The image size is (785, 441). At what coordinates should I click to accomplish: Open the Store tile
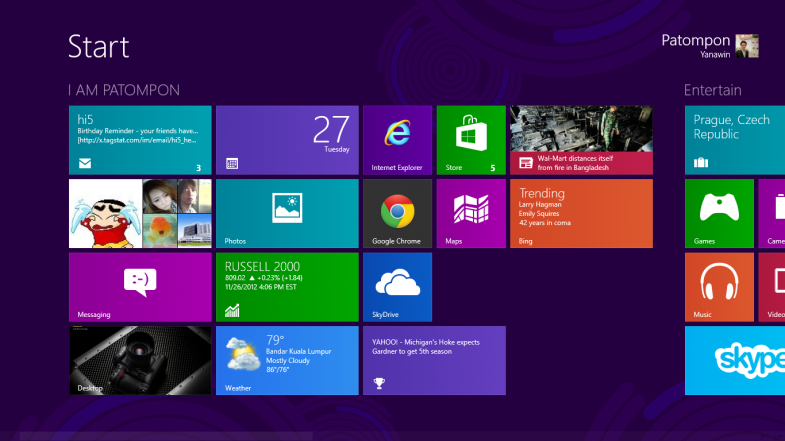pos(470,140)
